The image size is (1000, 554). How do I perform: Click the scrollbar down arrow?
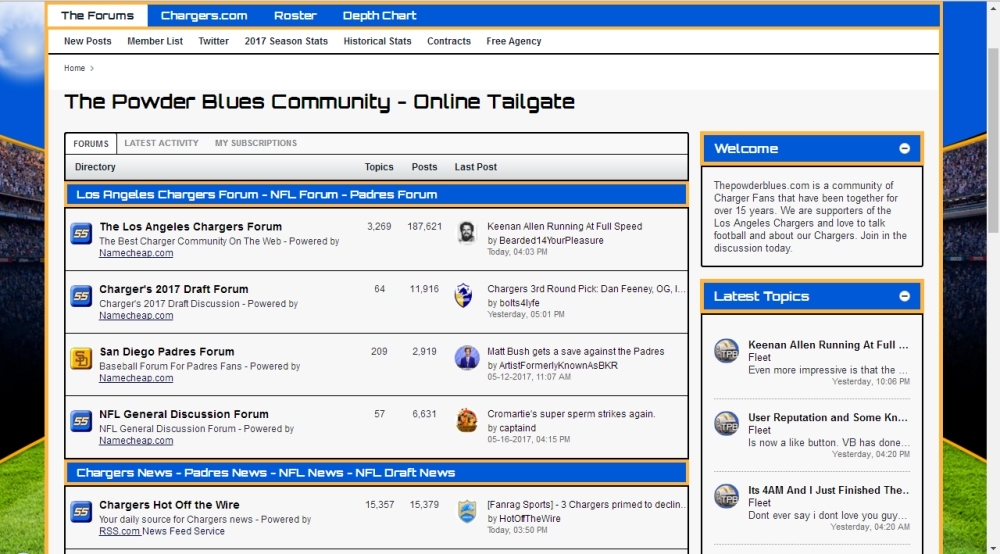(x=994, y=548)
